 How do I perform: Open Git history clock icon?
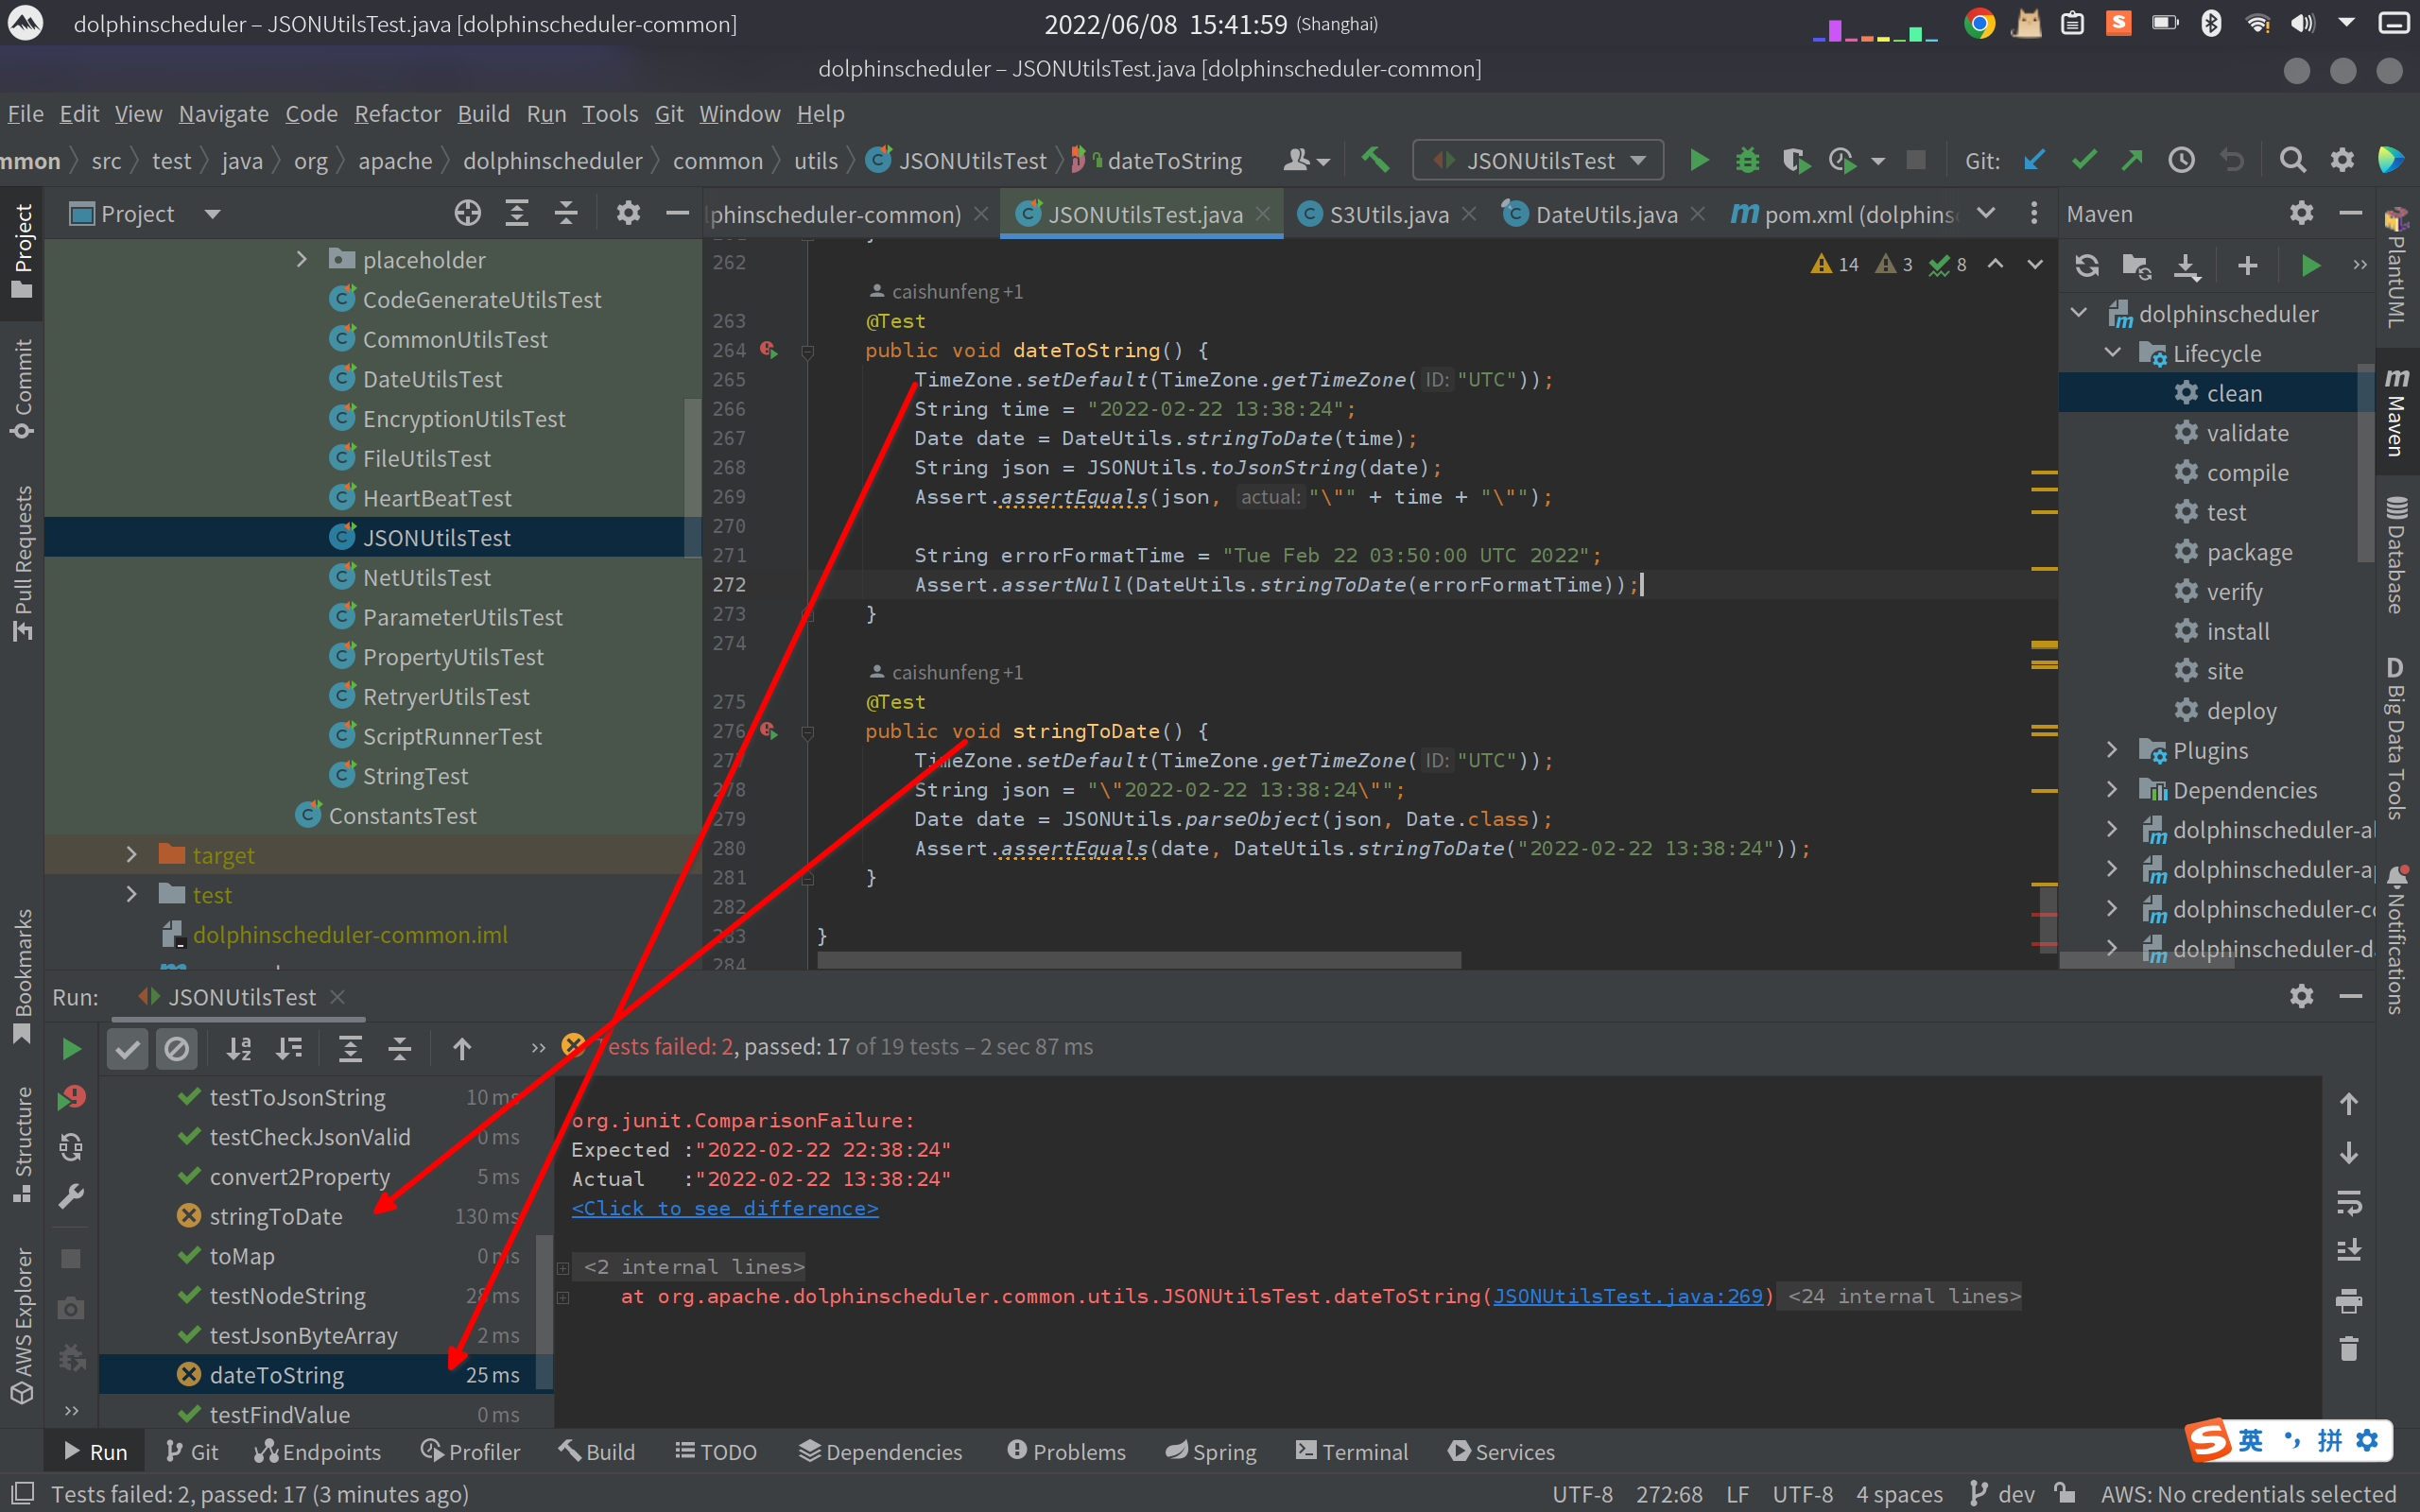2181,160
